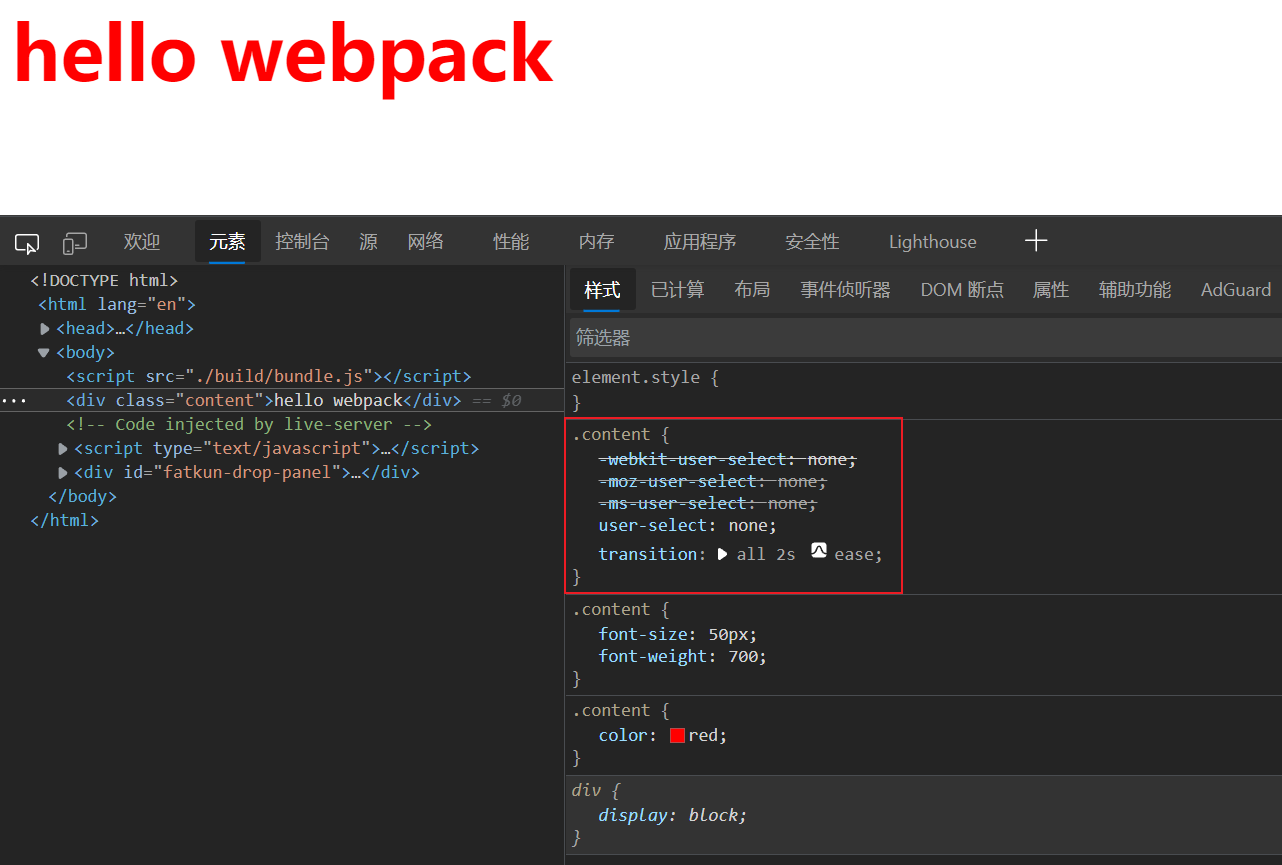Click the 筛选器 filter input field
This screenshot has width=1282, height=865.
(925, 338)
